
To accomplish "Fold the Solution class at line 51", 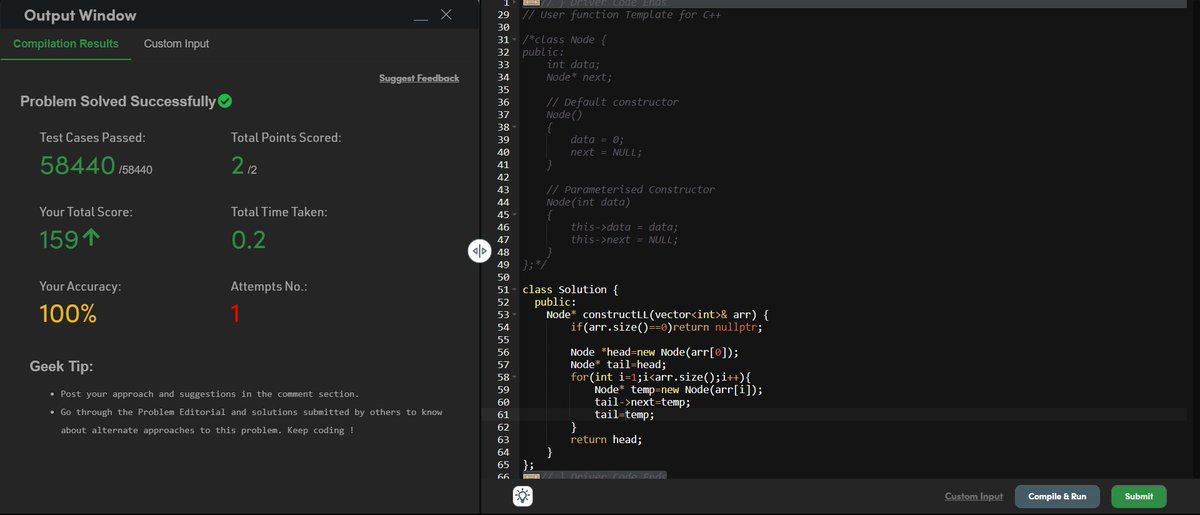I will coord(515,289).
